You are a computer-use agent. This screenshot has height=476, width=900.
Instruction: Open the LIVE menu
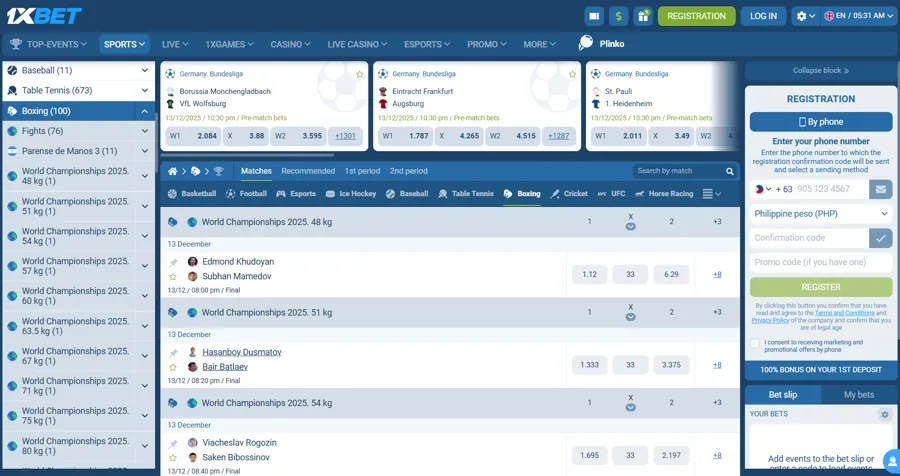tap(175, 44)
